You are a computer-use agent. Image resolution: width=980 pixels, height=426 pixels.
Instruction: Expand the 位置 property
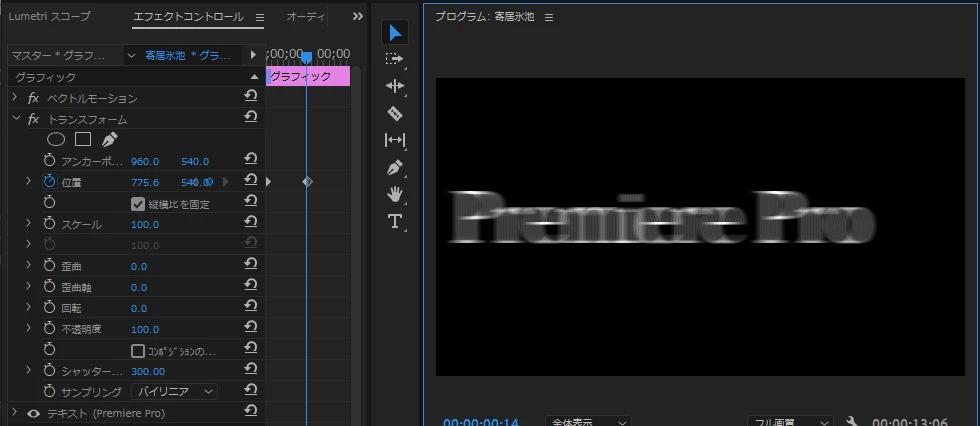click(x=28, y=181)
